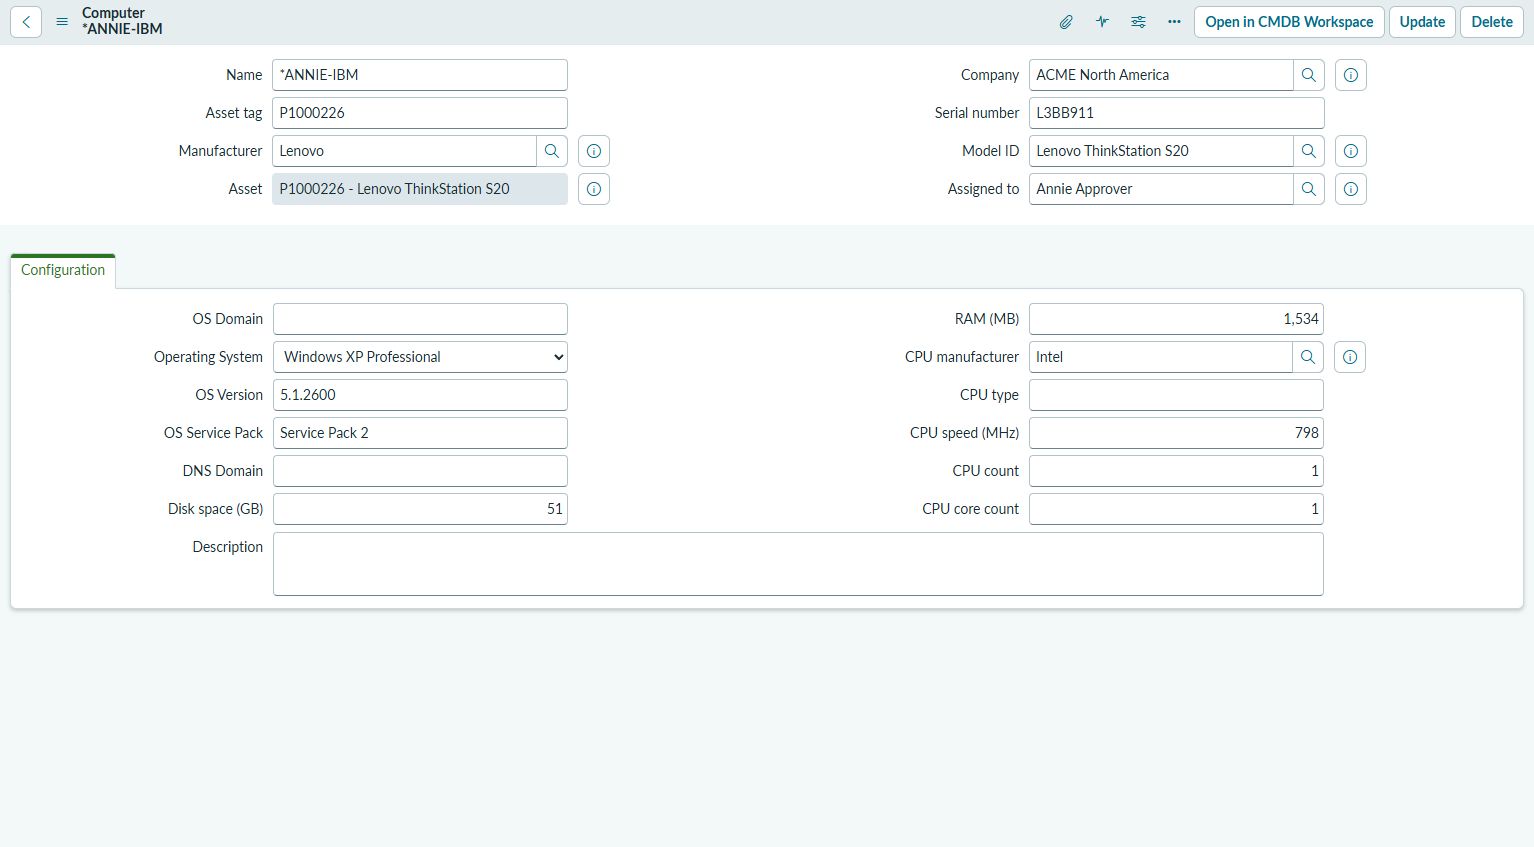Open the Model ID lookup search icon
Viewport: 1534px width, 847px height.
click(1309, 151)
